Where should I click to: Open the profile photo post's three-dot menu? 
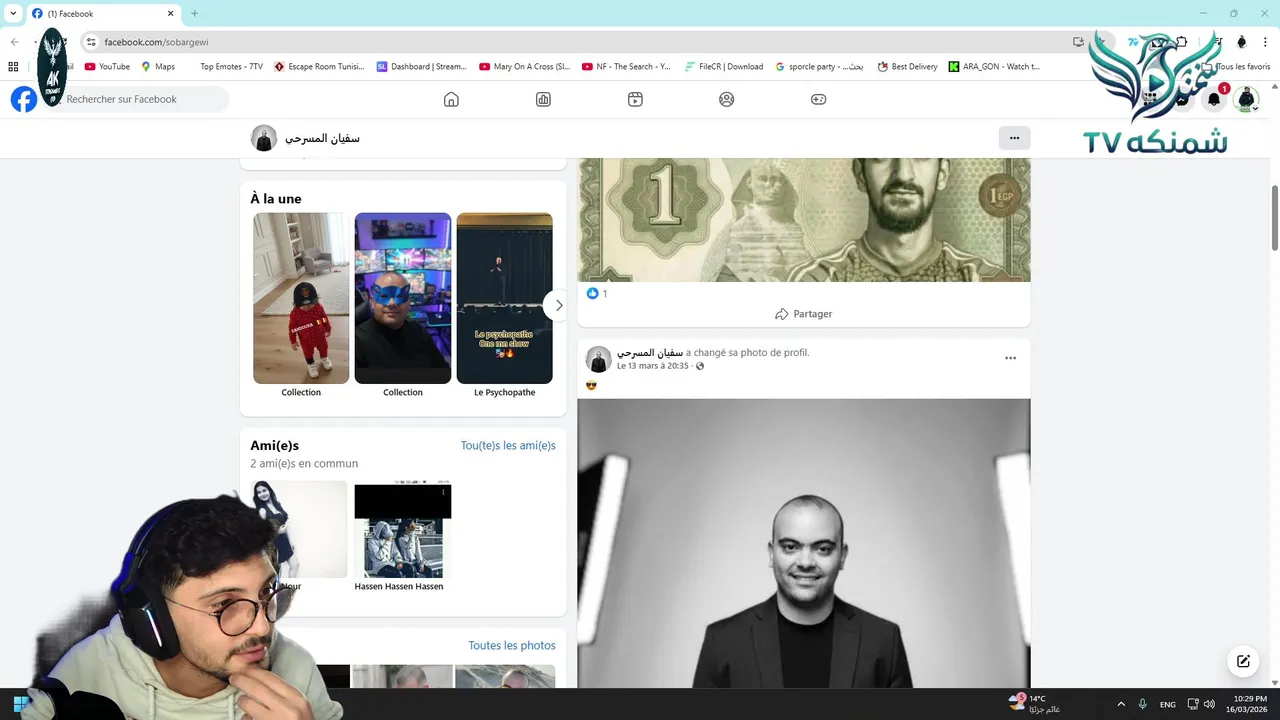point(1010,358)
